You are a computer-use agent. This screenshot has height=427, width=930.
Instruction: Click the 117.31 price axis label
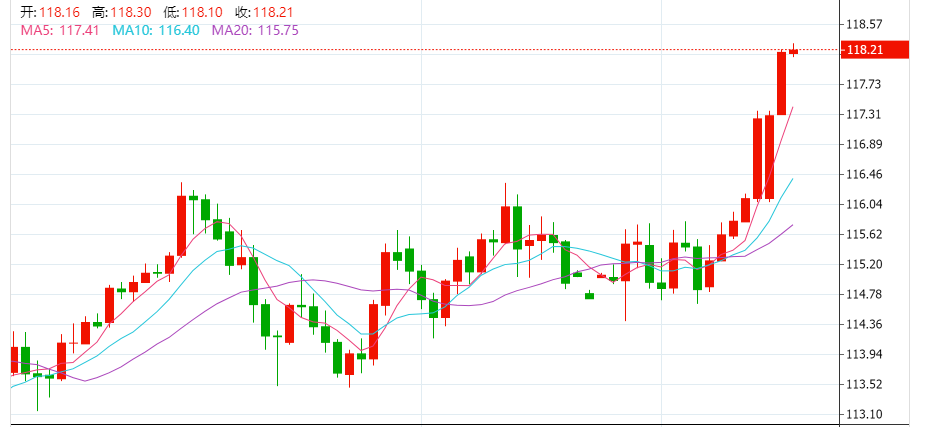tap(865, 114)
